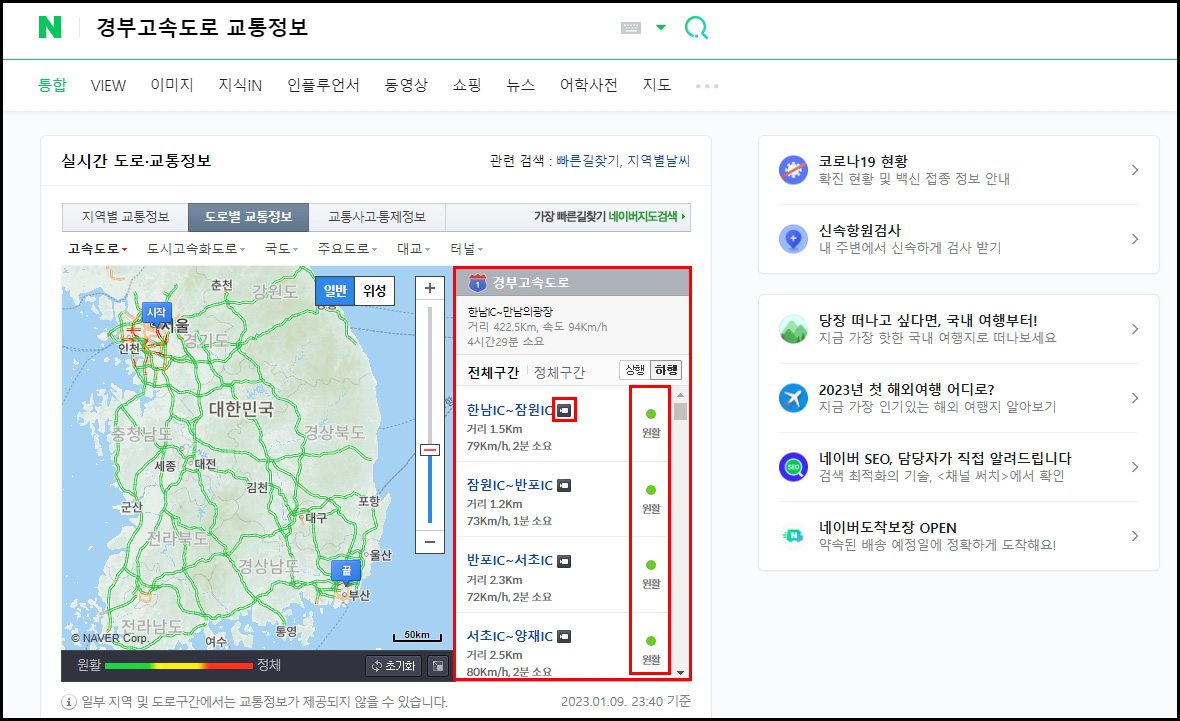Image resolution: width=1180 pixels, height=721 pixels.
Task: Open the VIEW tab
Action: [x=108, y=86]
